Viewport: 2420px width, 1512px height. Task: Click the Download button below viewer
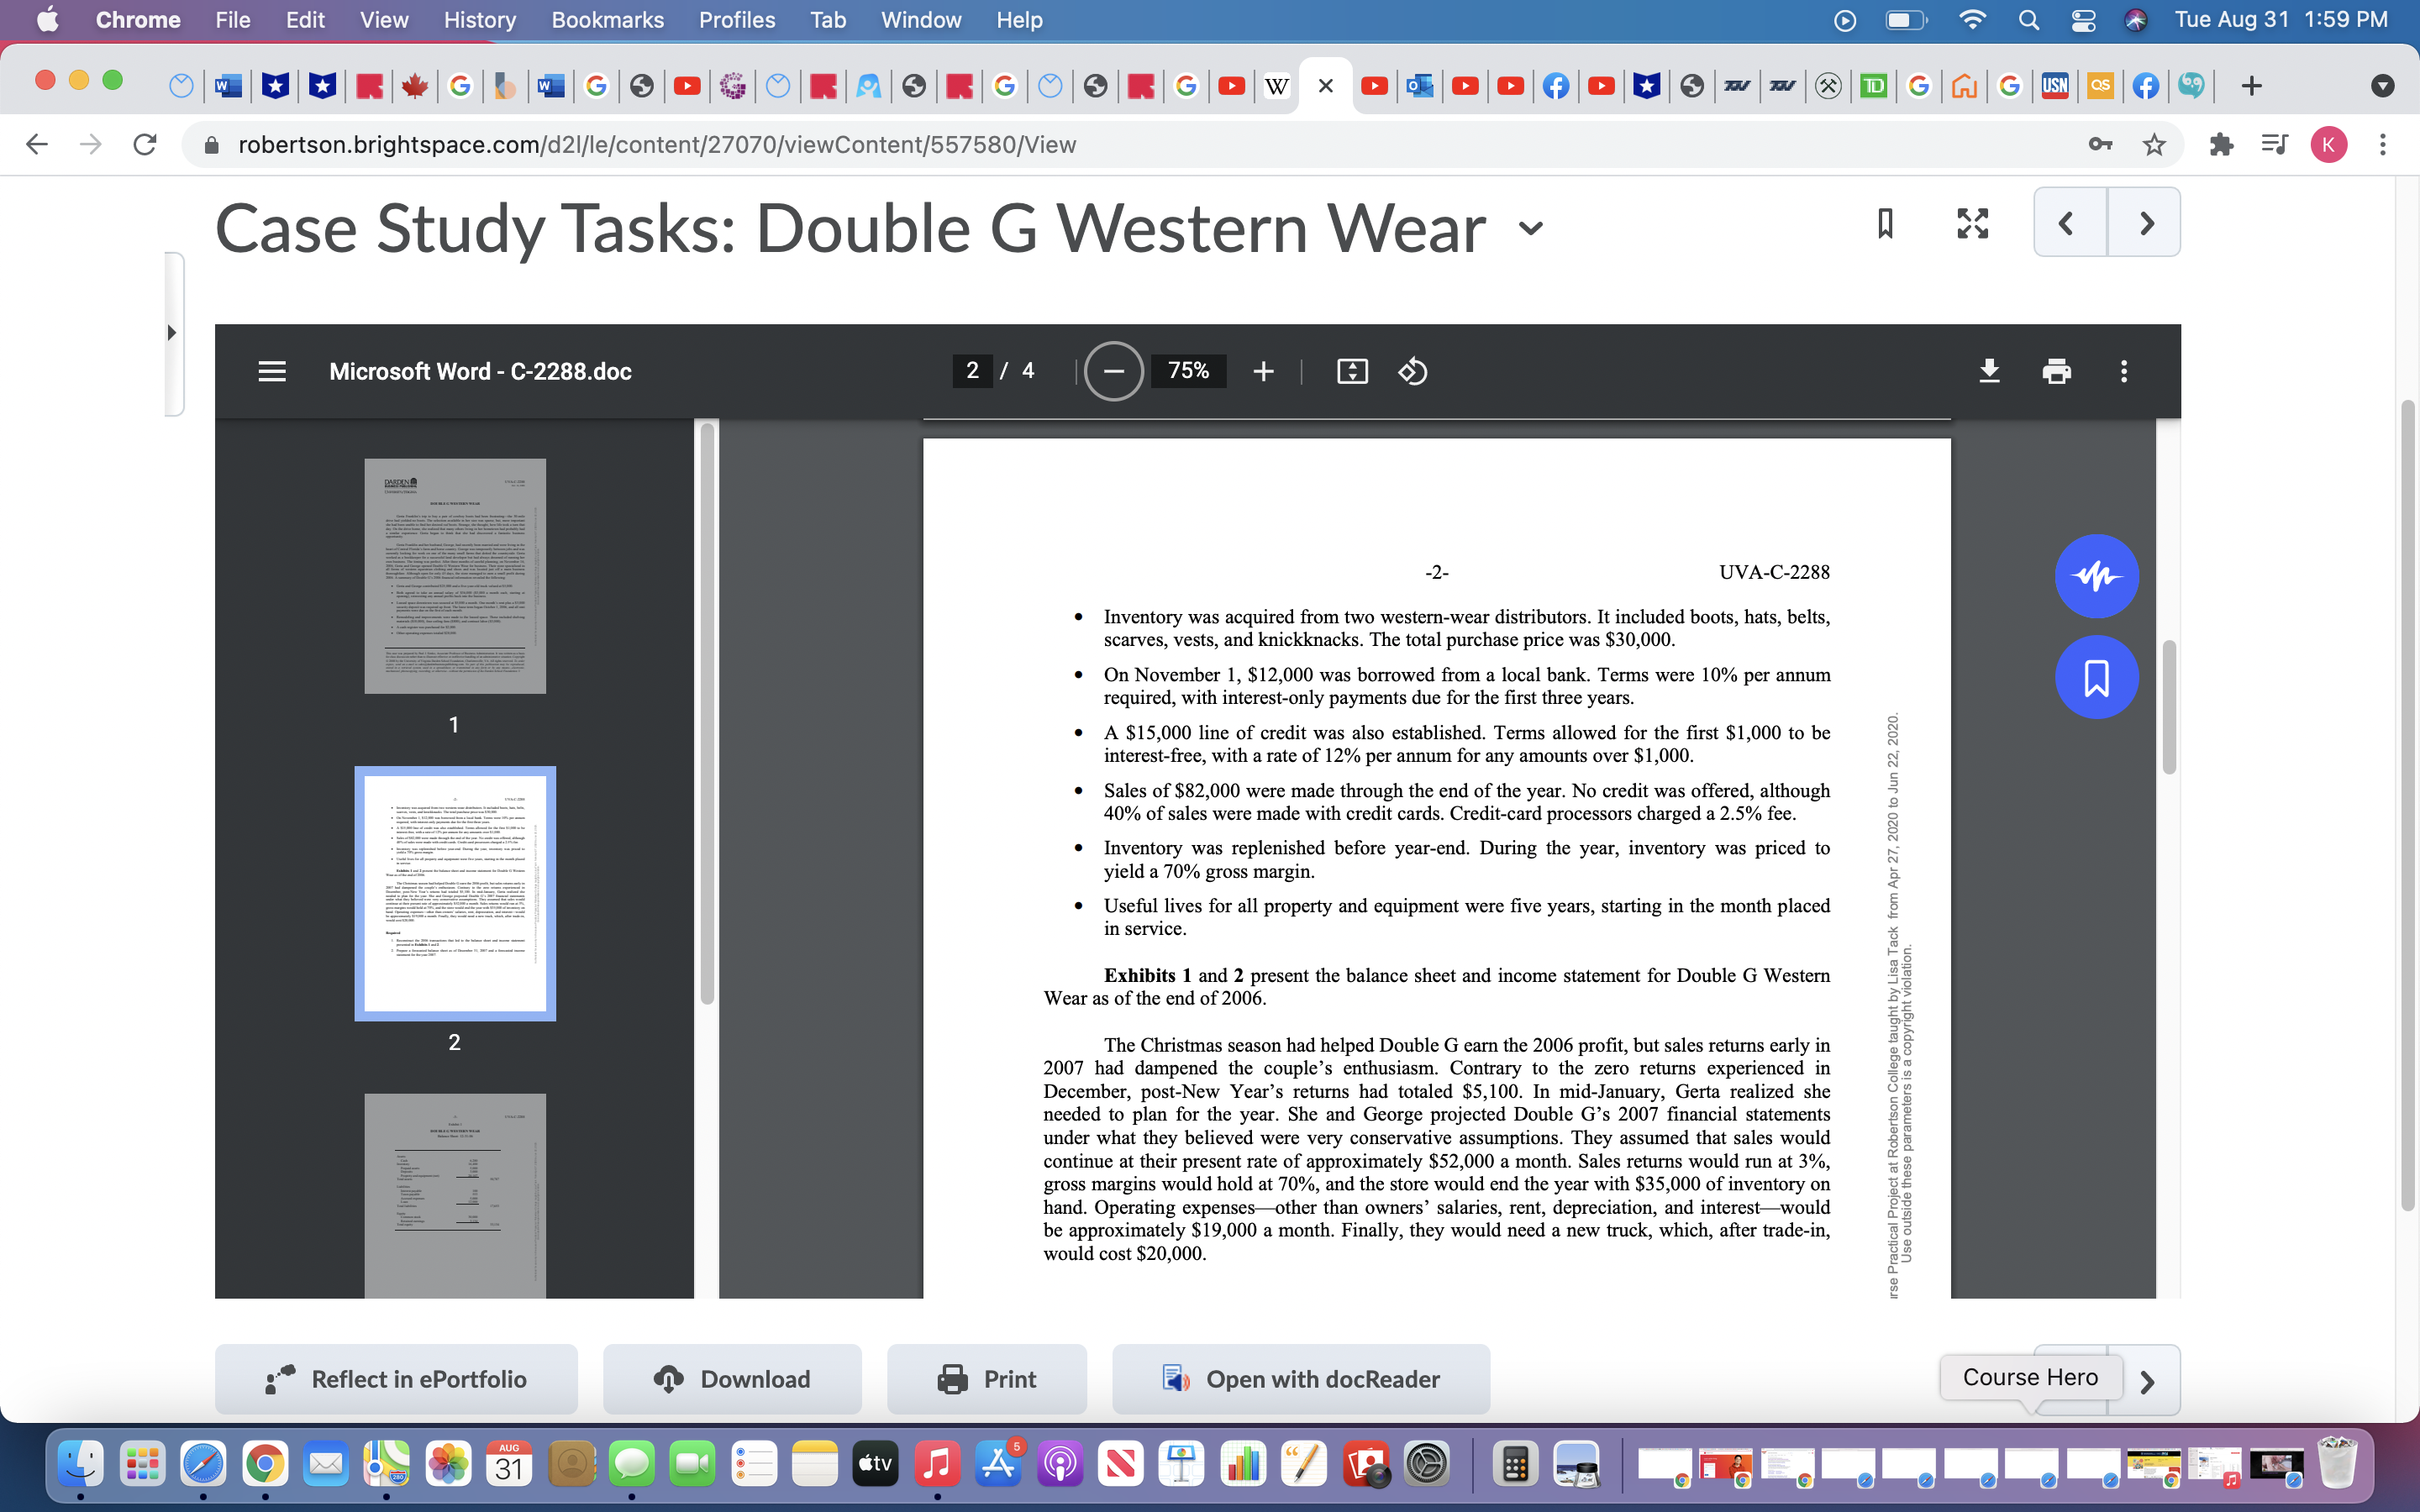[732, 1379]
